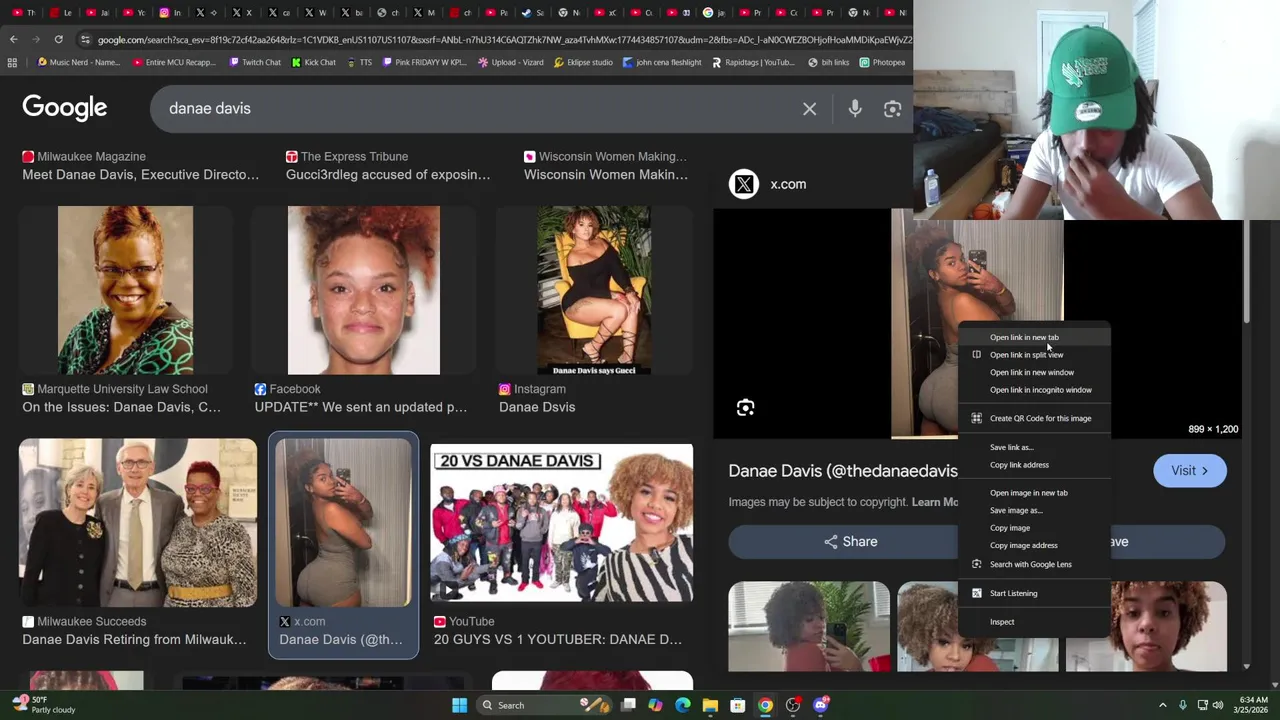Select Start Listening in context menu

[1034, 593]
